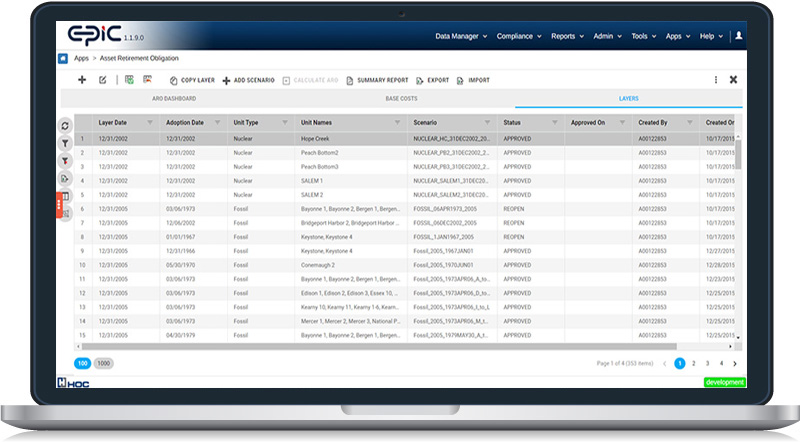The width and height of the screenshot is (800, 442).
Task: Click the HOC logo in footer
Action: 73,382
